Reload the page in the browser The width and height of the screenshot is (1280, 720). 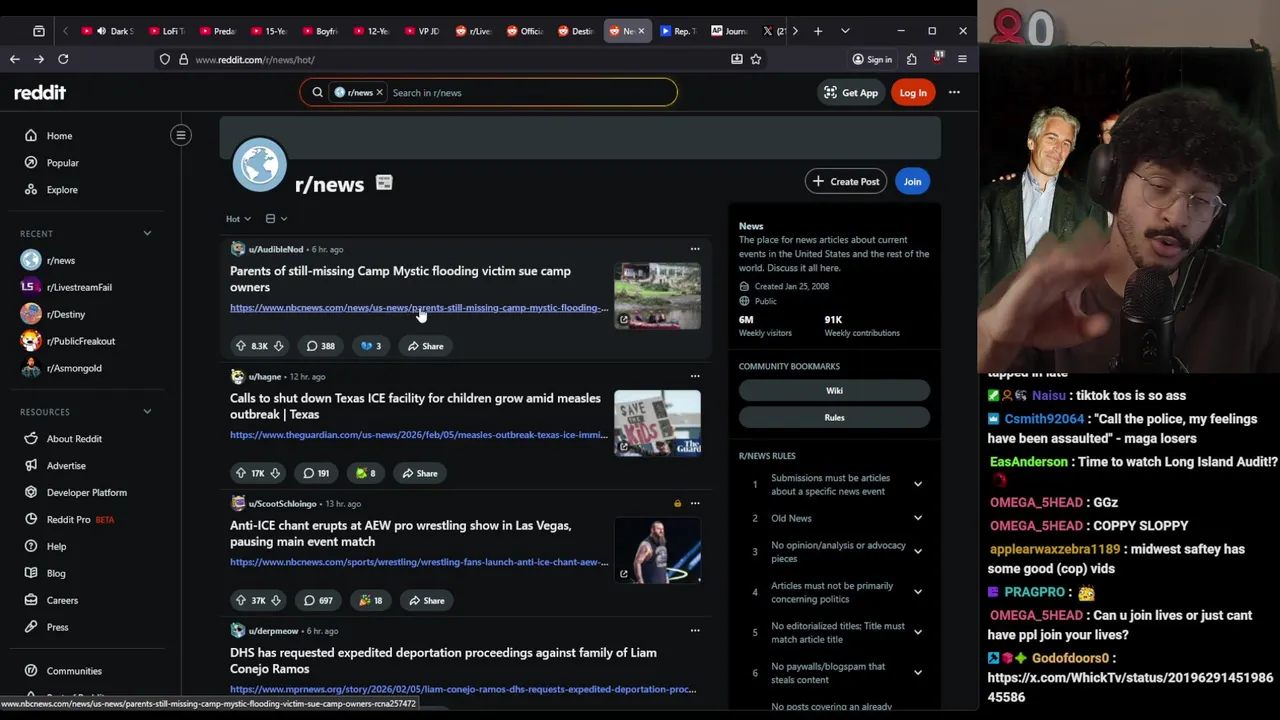(x=63, y=60)
